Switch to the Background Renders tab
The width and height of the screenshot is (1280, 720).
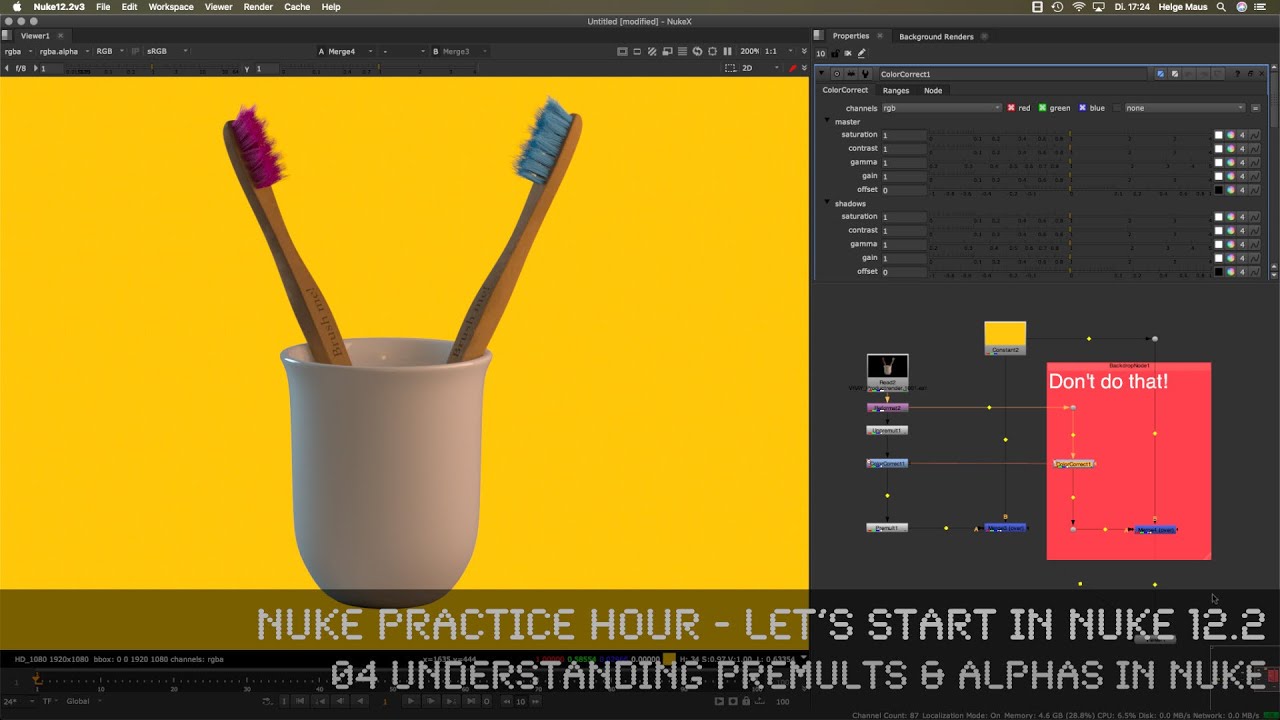coord(936,36)
